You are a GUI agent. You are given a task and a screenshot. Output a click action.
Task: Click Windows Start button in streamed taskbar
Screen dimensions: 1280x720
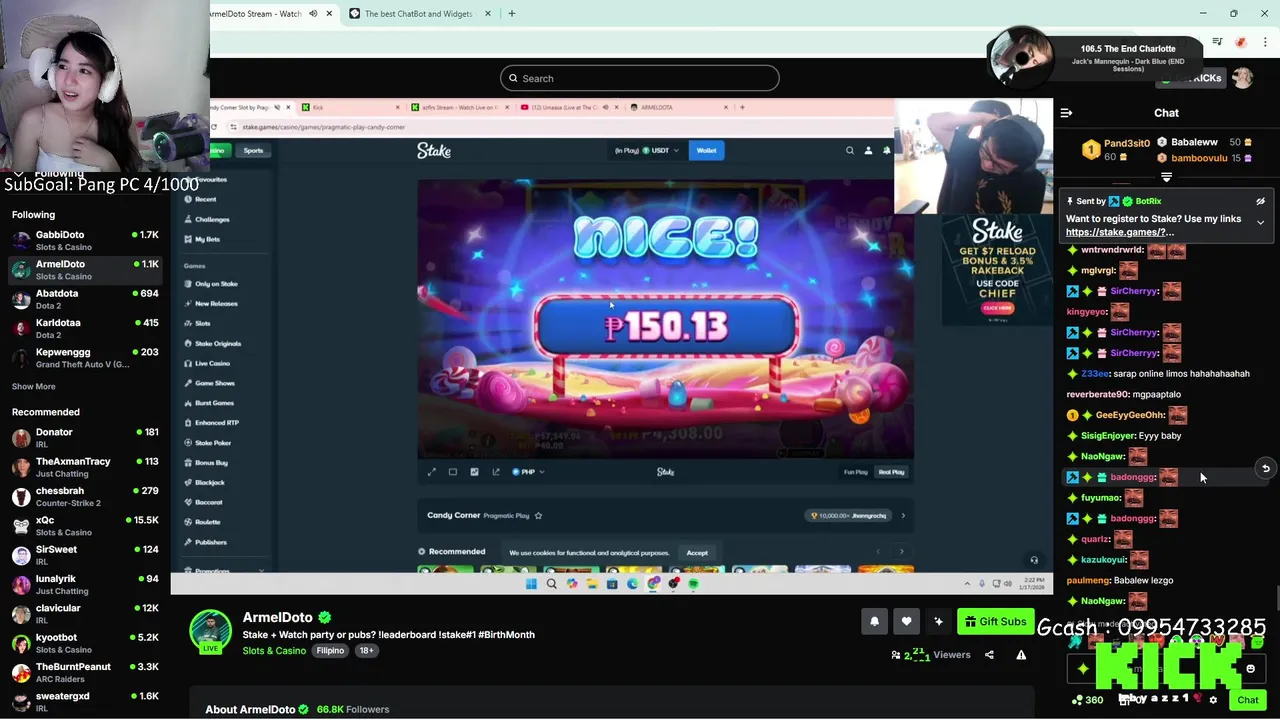(x=531, y=584)
